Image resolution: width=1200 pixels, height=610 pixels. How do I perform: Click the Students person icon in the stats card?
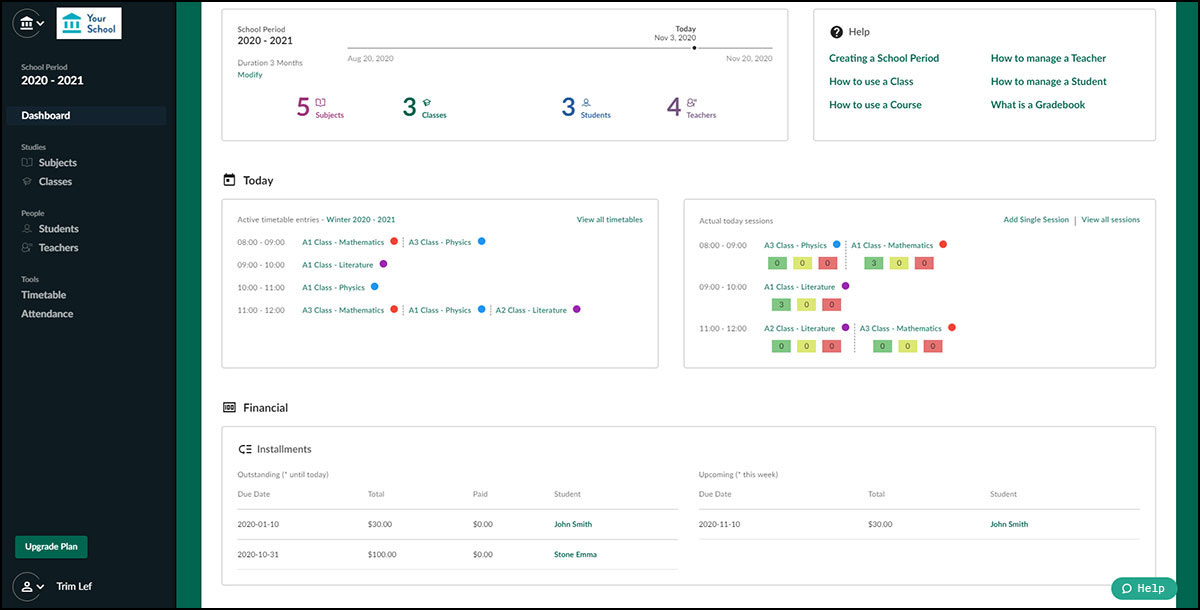click(586, 102)
